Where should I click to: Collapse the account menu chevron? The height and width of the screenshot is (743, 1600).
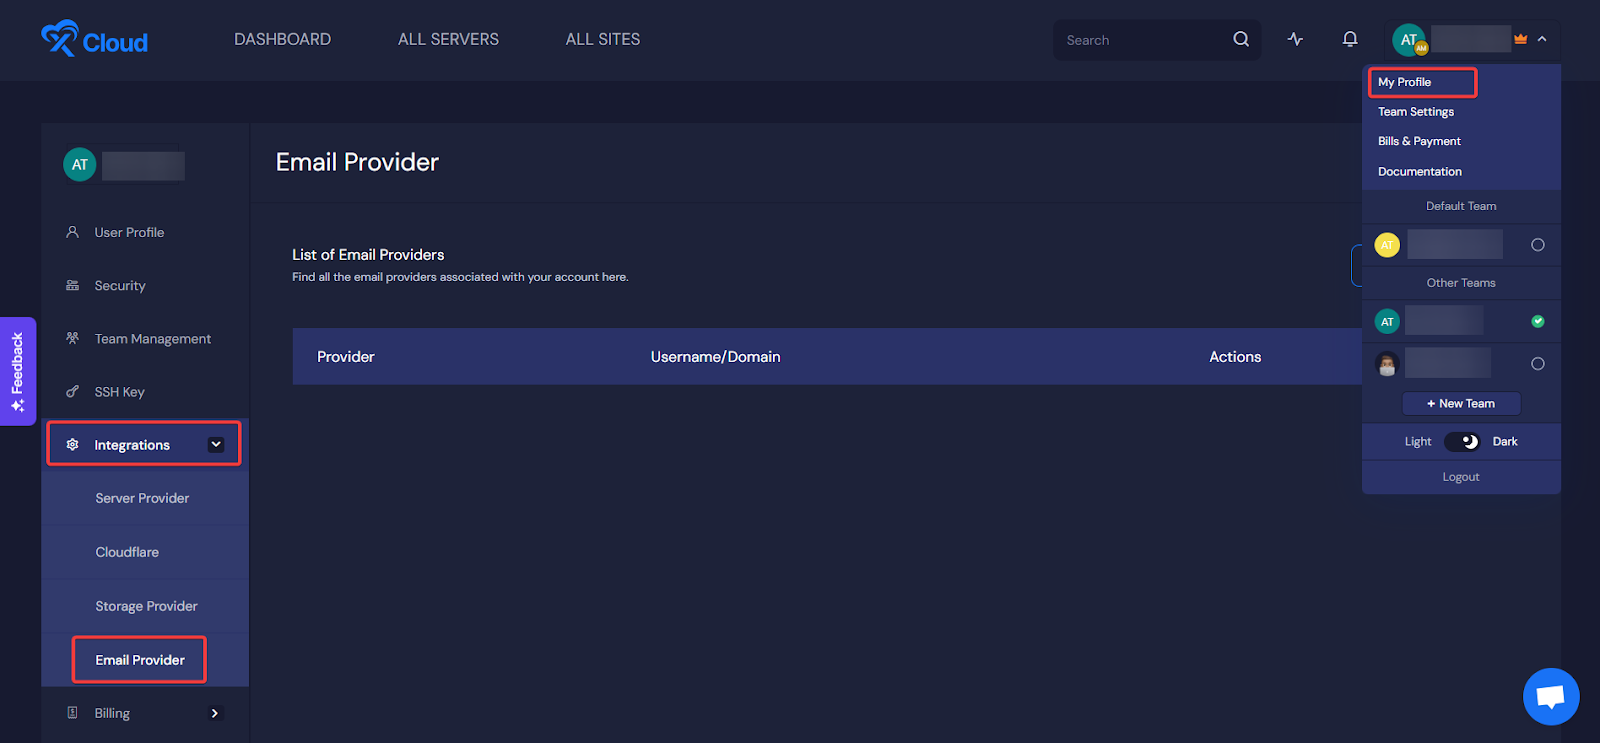tap(1542, 39)
